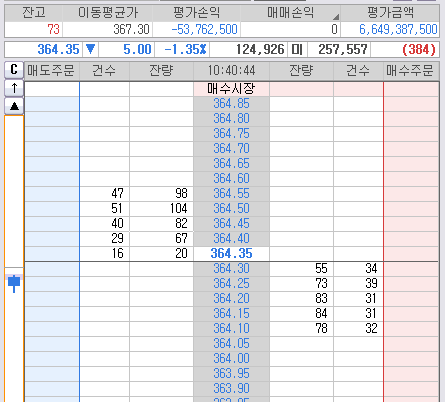Click the 평가금액 column header
Viewport: 445px width, 402px height.
tap(390, 13)
